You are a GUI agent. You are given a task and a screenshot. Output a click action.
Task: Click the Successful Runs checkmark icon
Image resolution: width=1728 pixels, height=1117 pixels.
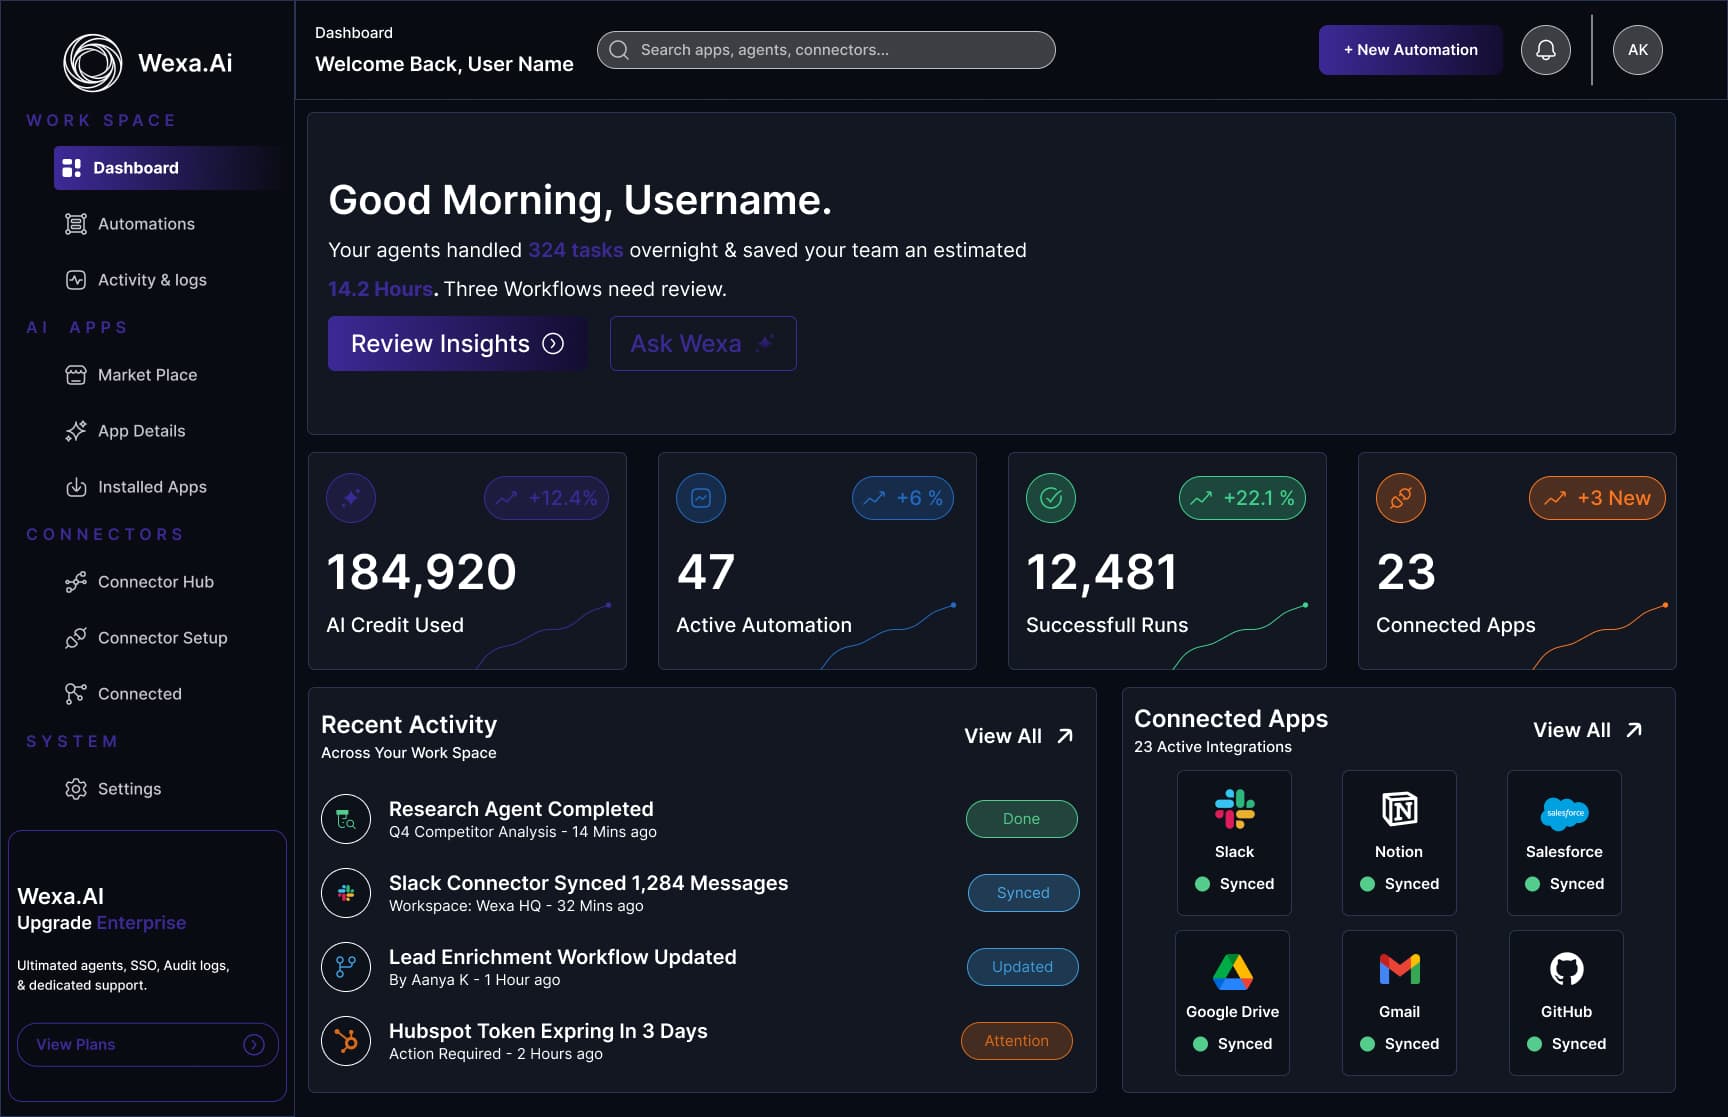pos(1051,498)
